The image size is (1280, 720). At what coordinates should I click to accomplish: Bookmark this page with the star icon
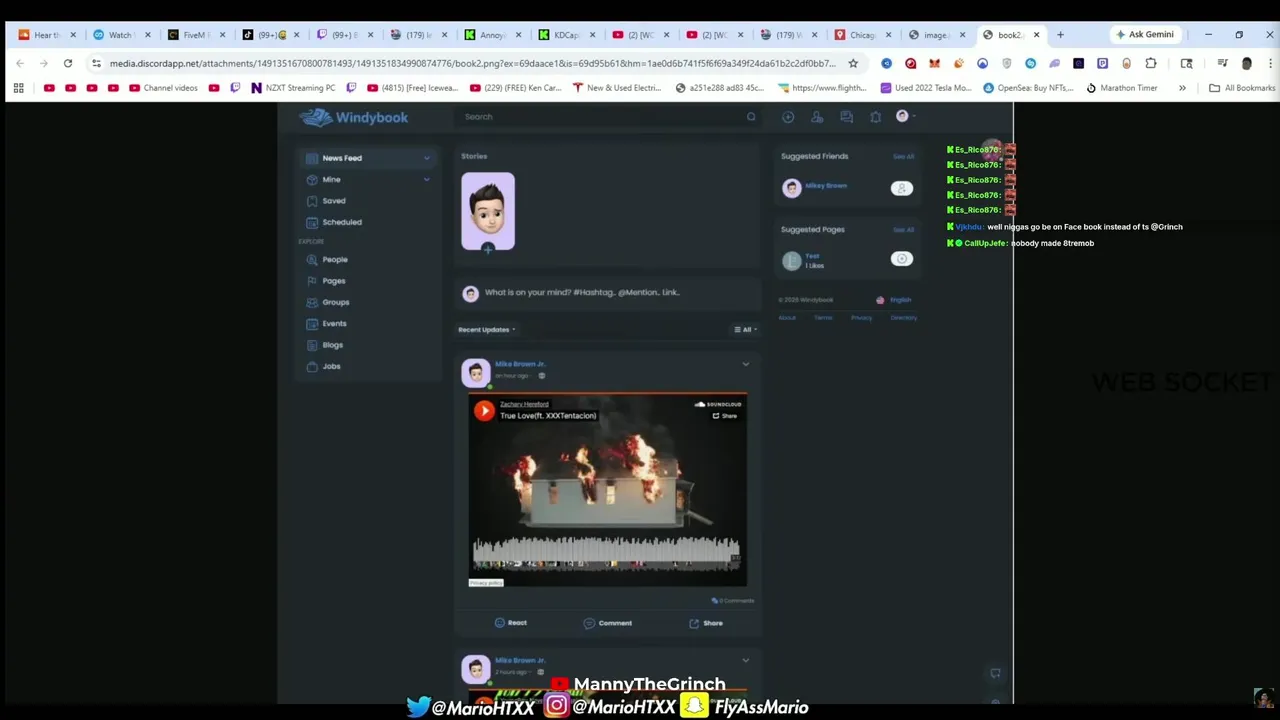tap(853, 63)
